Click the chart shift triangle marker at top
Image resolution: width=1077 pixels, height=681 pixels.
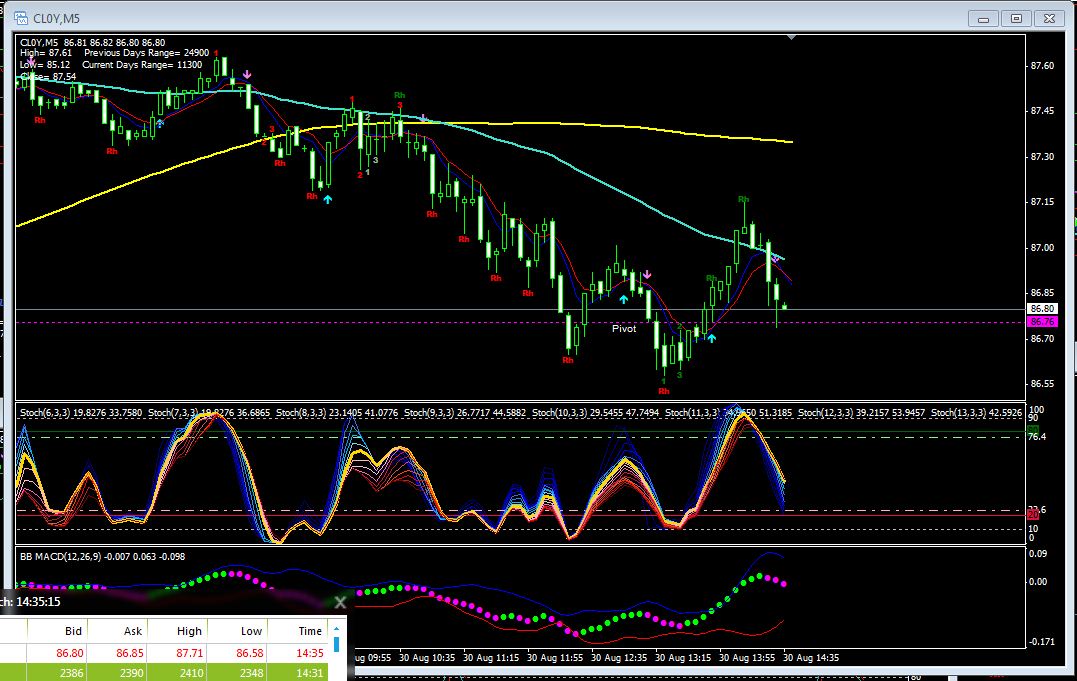(x=791, y=37)
